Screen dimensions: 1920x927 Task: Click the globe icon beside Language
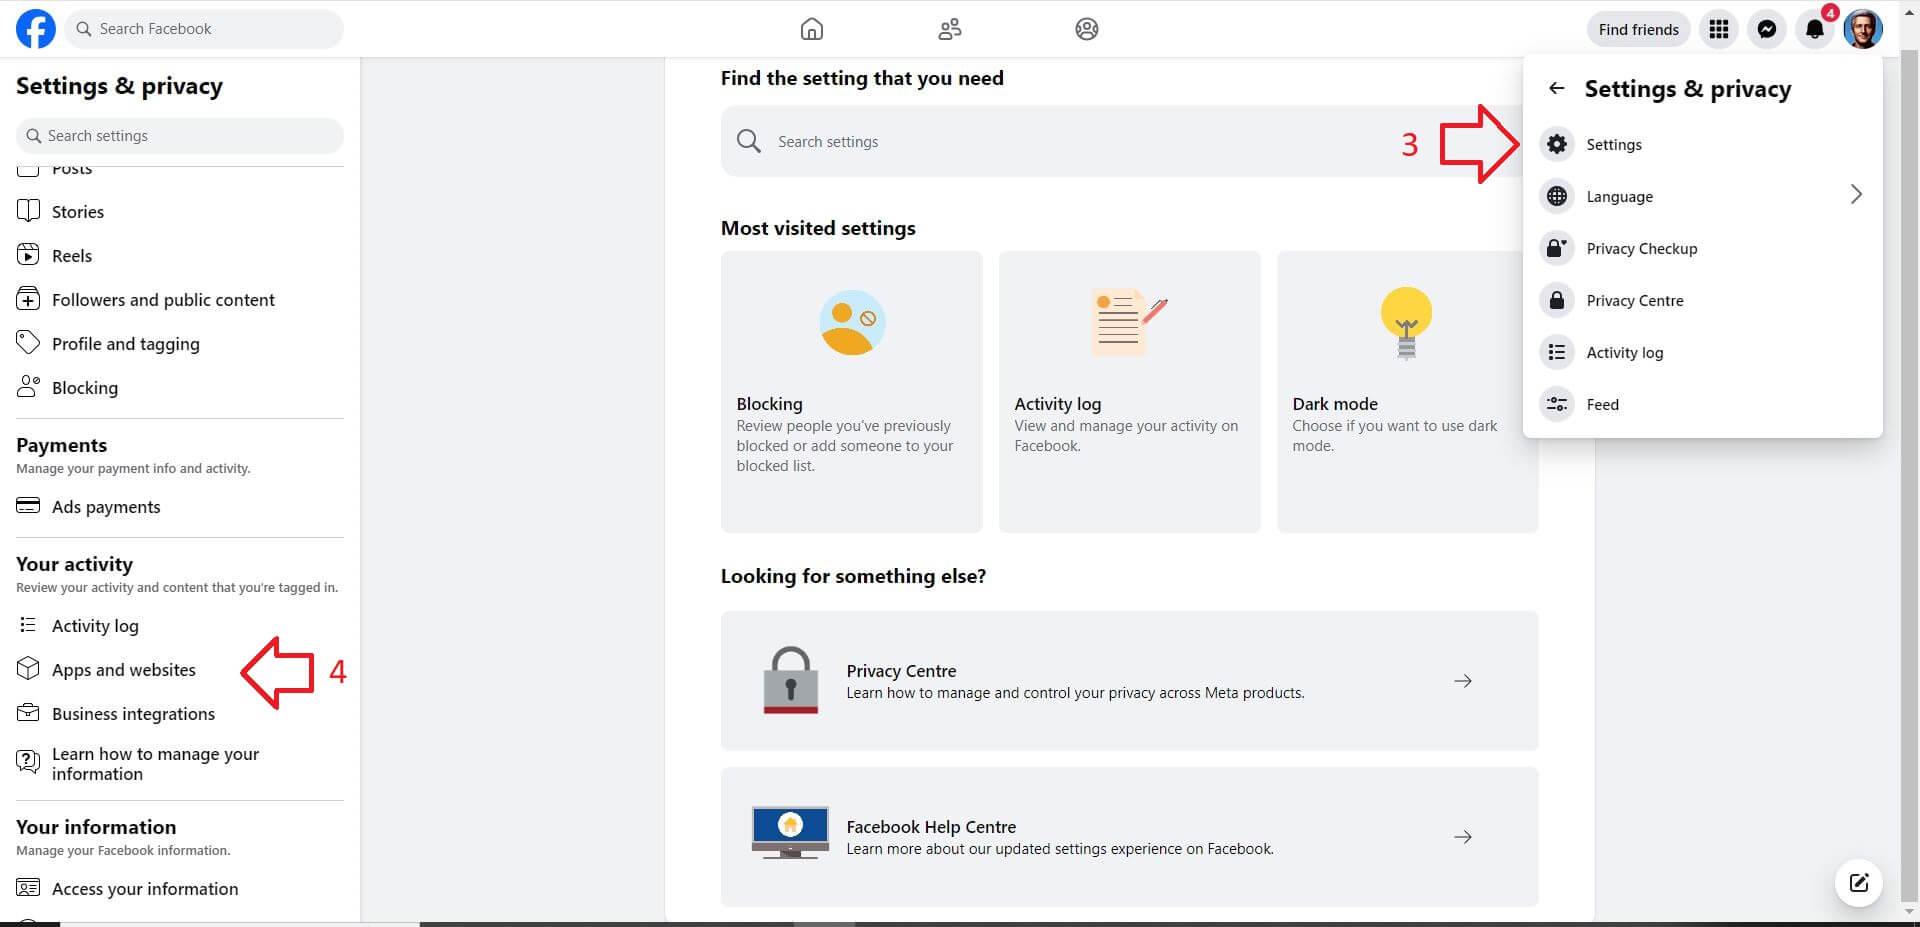tap(1557, 196)
